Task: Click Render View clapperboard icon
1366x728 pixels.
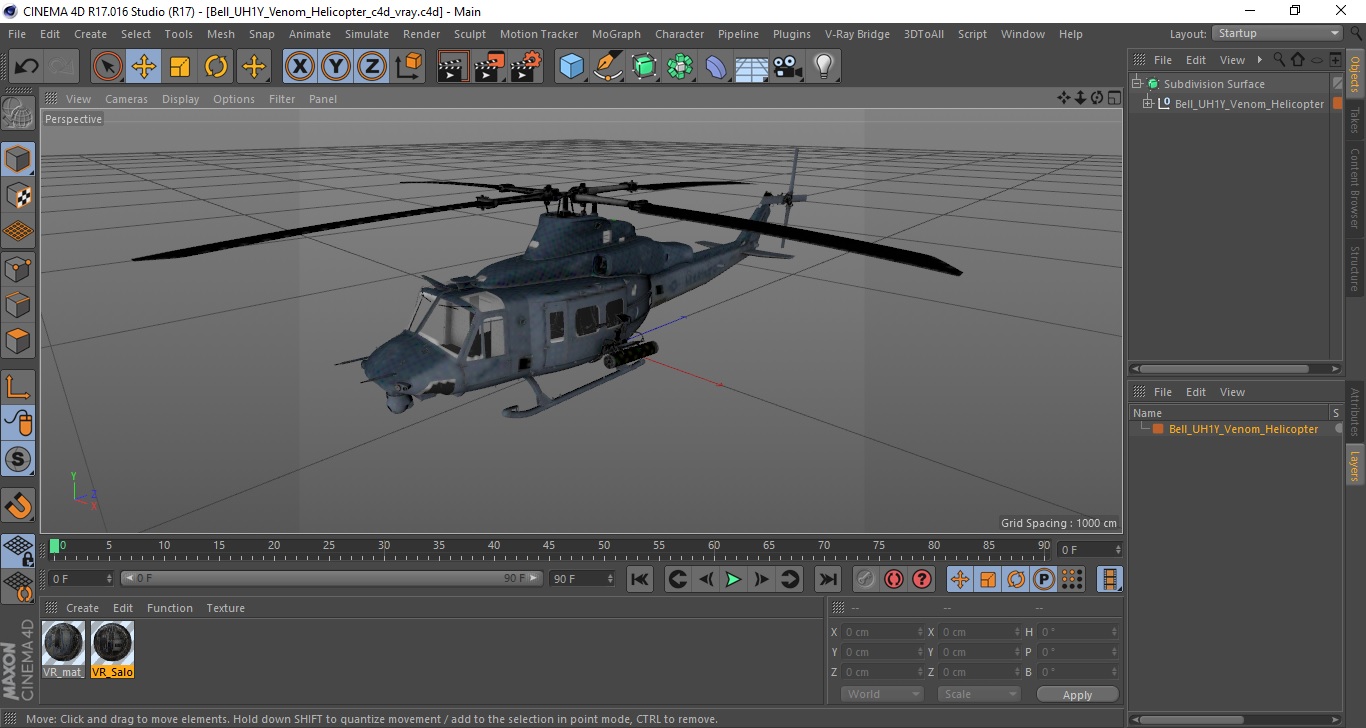Action: coord(453,67)
